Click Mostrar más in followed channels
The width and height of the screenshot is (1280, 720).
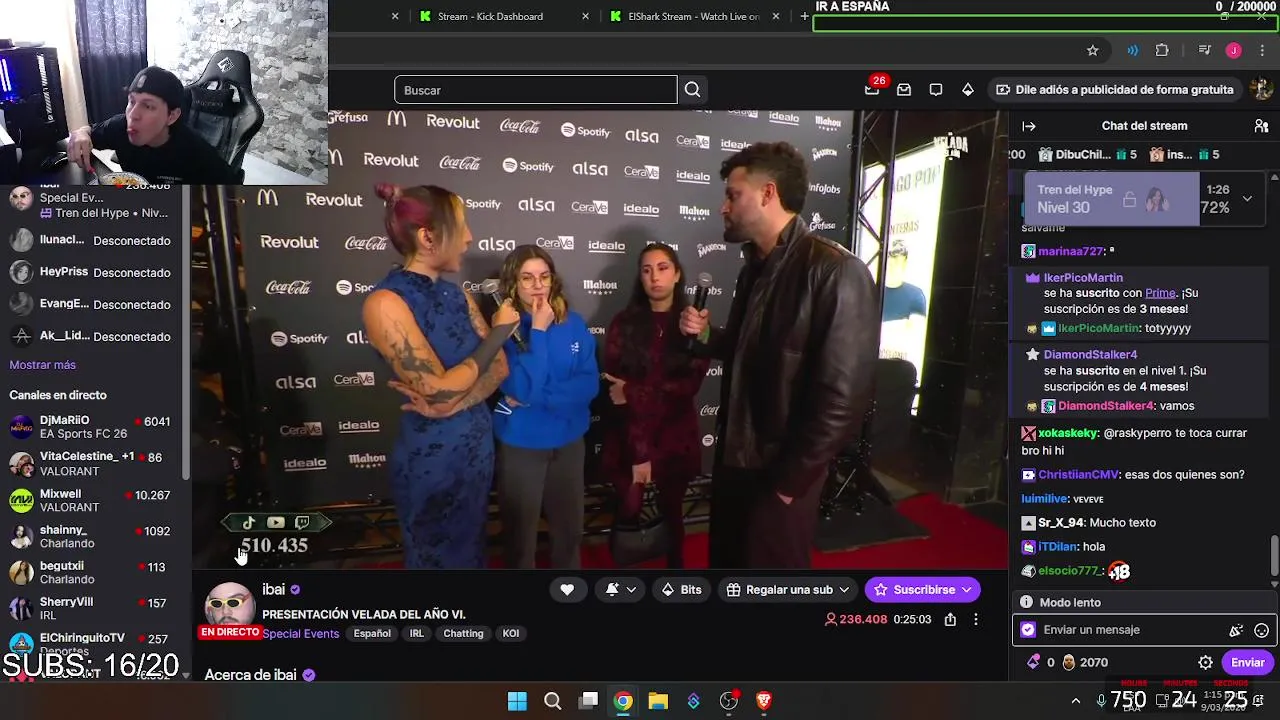pyautogui.click(x=42, y=365)
